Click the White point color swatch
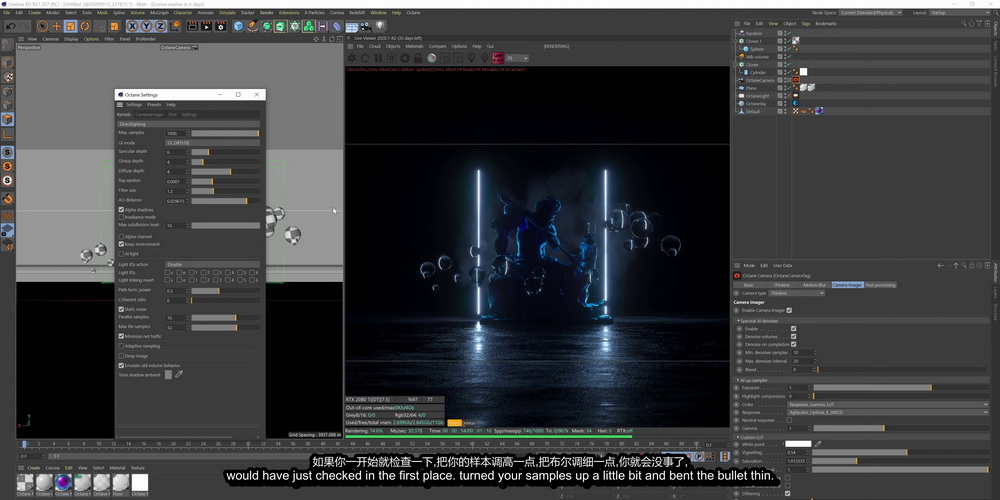Image resolution: width=1000 pixels, height=500 pixels. pos(798,444)
